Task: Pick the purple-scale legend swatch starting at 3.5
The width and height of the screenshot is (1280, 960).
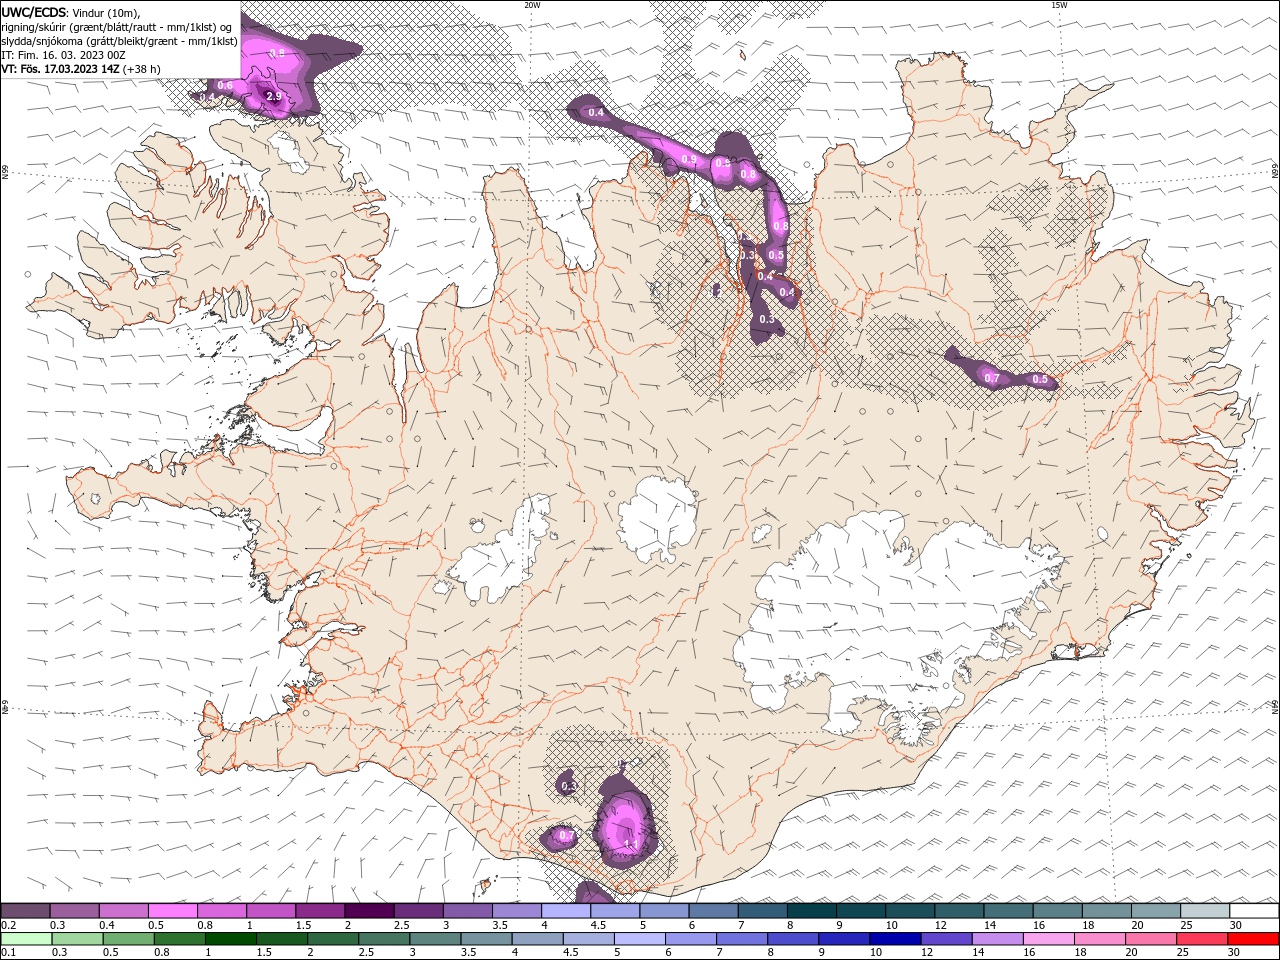Action: tap(517, 911)
